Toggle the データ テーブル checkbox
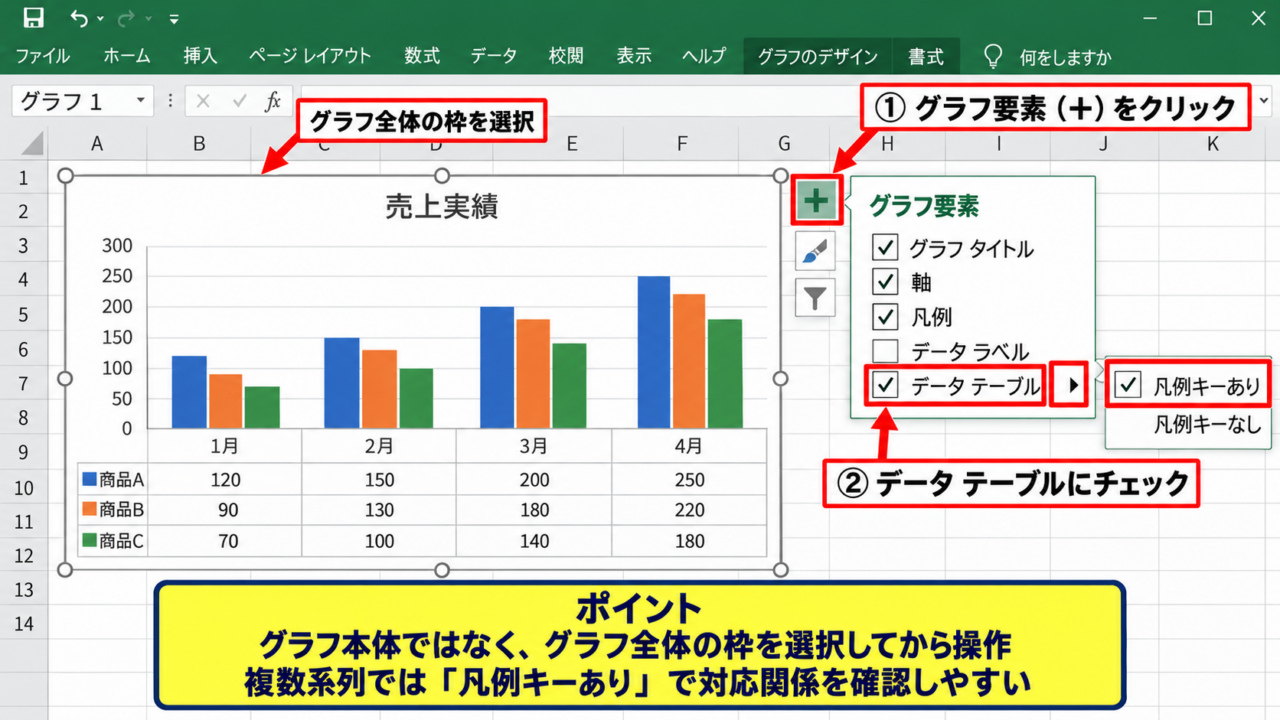1280x720 pixels. (x=885, y=387)
